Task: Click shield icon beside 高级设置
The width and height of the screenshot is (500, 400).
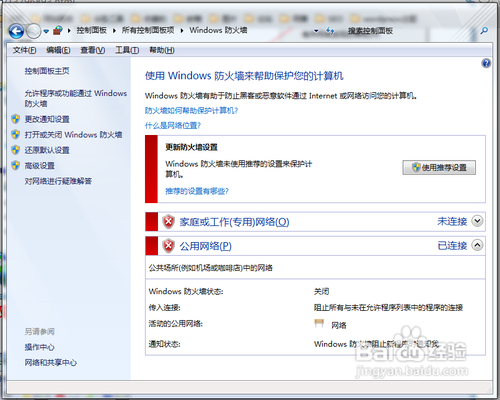Action: click(15, 165)
